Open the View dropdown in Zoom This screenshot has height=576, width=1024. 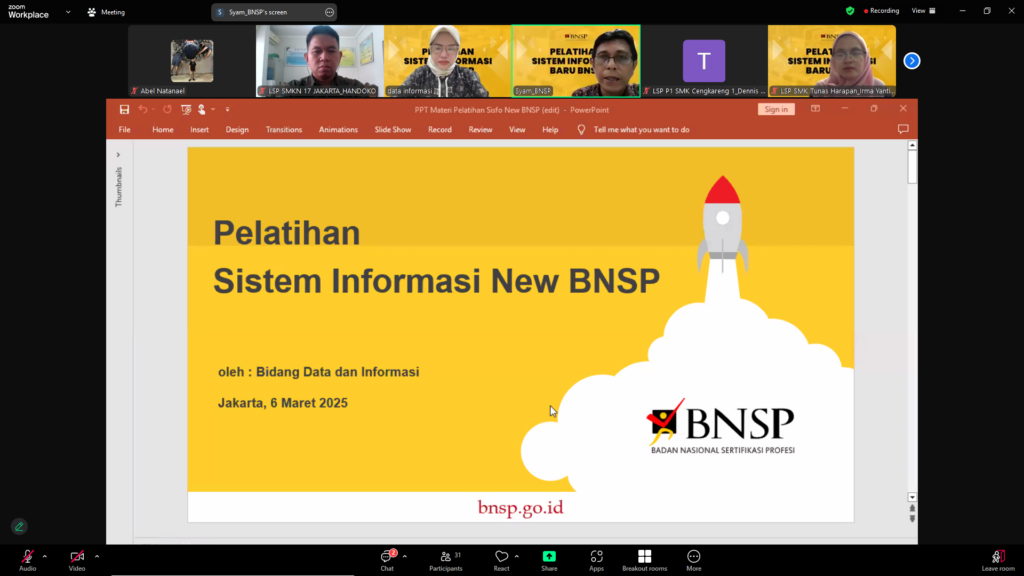coord(922,11)
